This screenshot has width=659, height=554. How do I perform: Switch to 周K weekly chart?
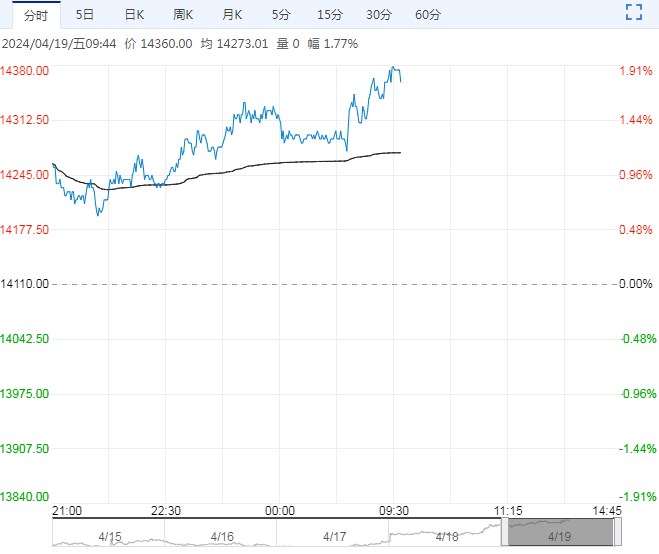(x=183, y=14)
